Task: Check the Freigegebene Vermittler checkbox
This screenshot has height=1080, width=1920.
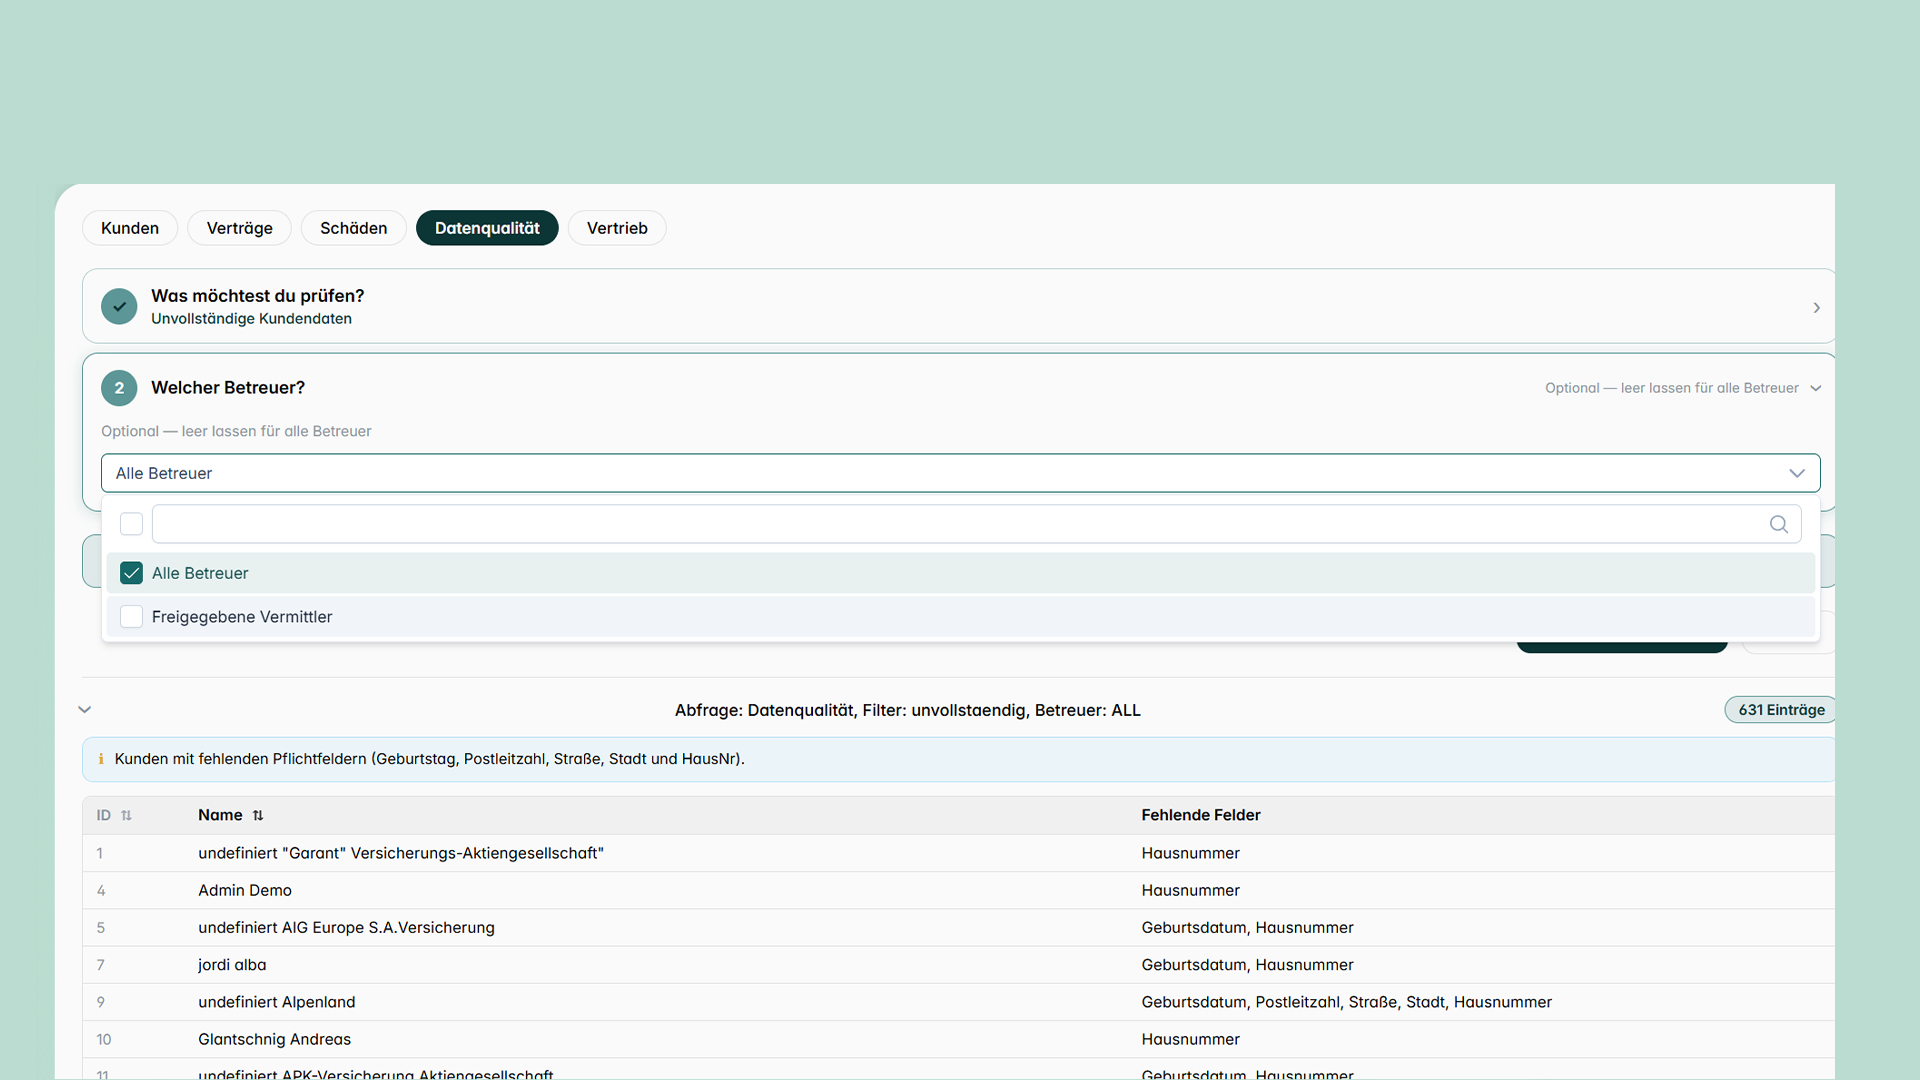Action: point(131,617)
